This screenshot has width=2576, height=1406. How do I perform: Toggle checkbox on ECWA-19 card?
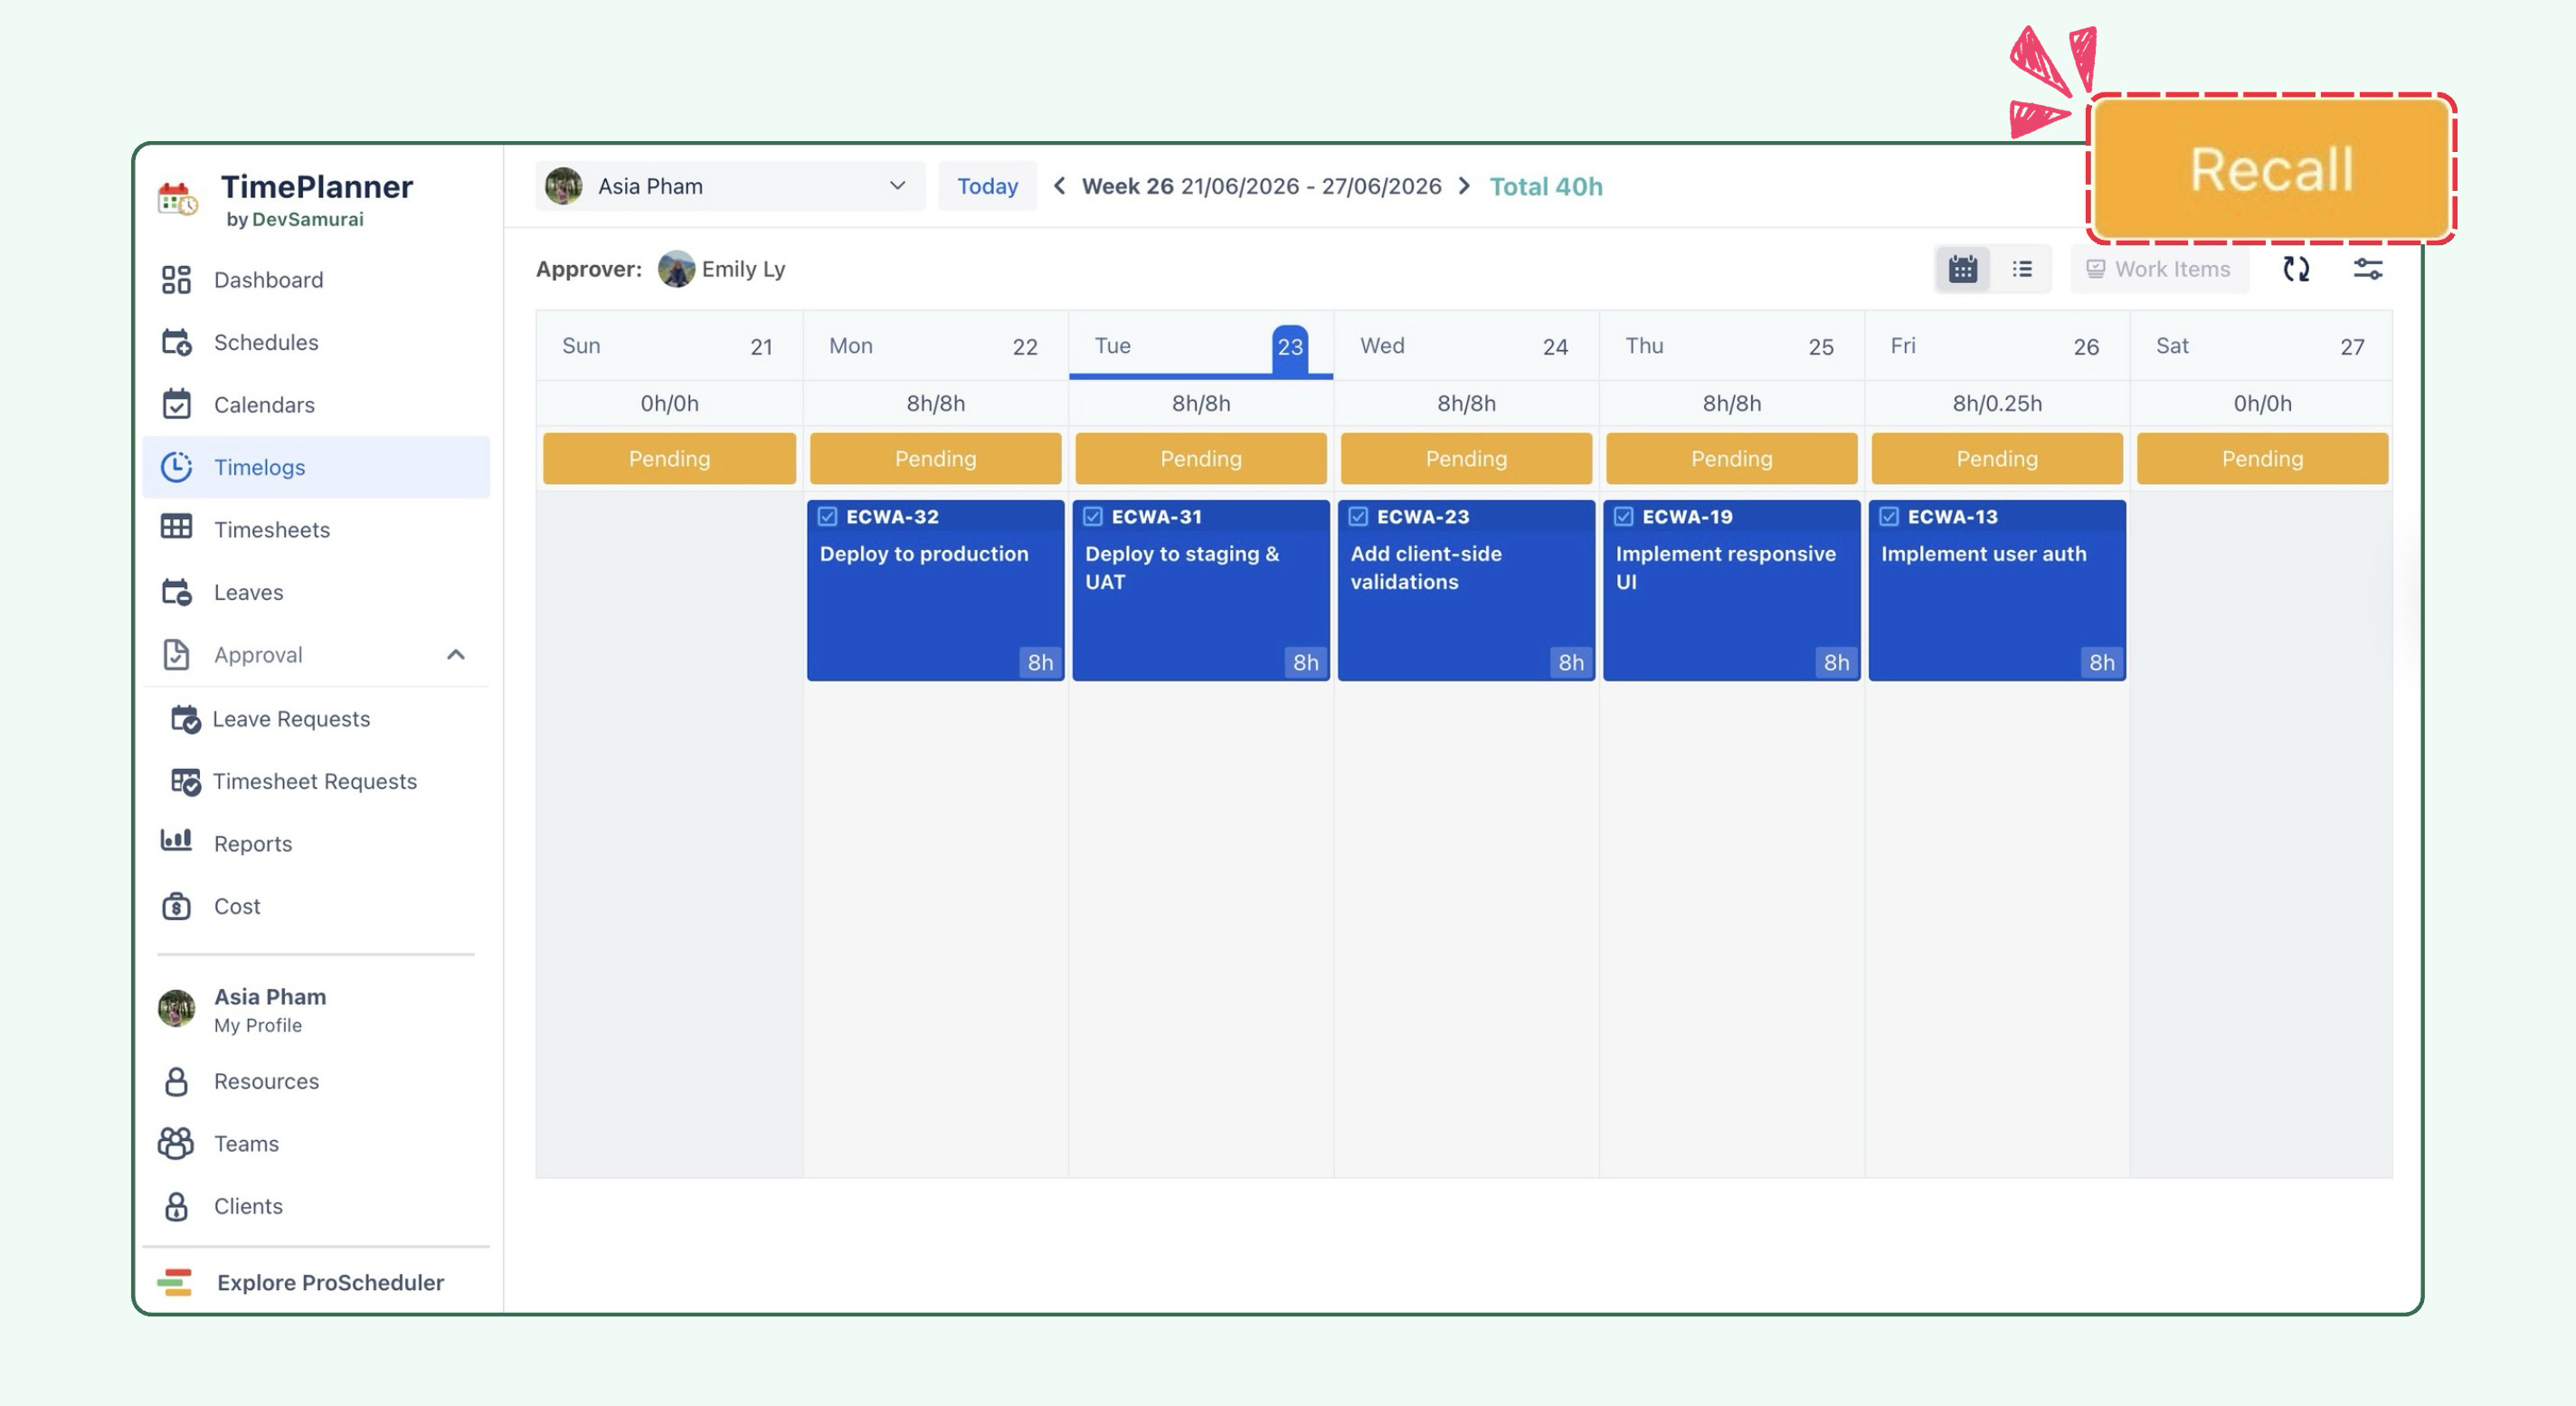point(1623,517)
